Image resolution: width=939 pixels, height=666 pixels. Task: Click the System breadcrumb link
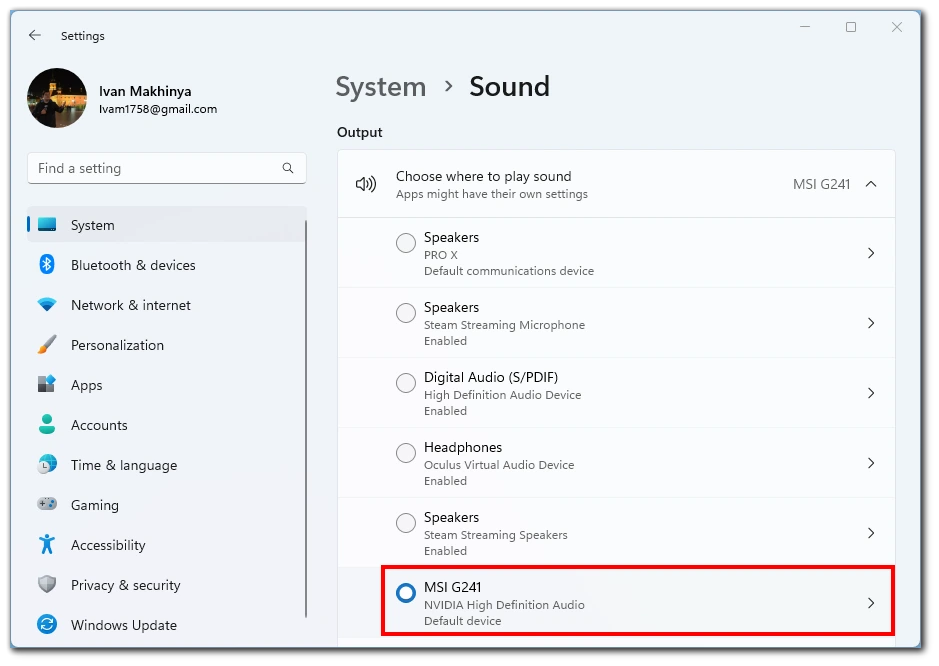point(381,87)
